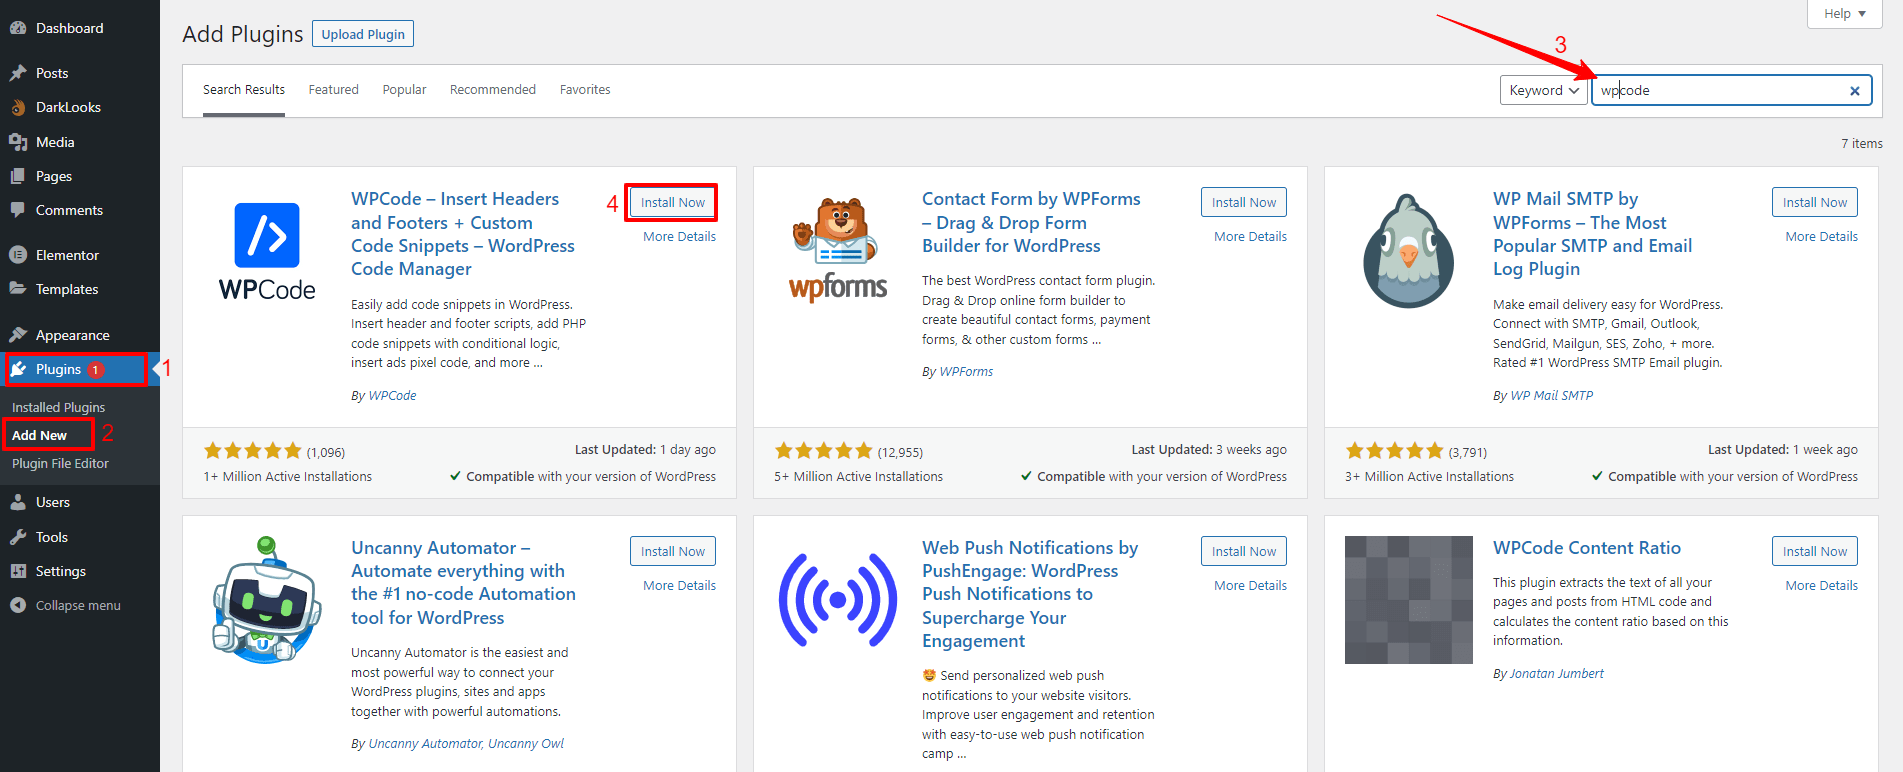Select Add New submenu item

pyautogui.click(x=40, y=435)
